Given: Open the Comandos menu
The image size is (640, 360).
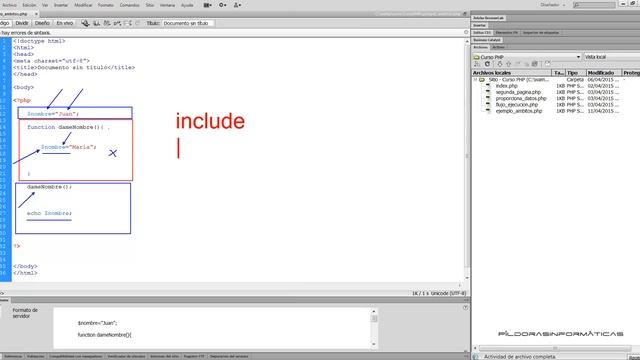Looking at the screenshot, I should click(x=129, y=5).
